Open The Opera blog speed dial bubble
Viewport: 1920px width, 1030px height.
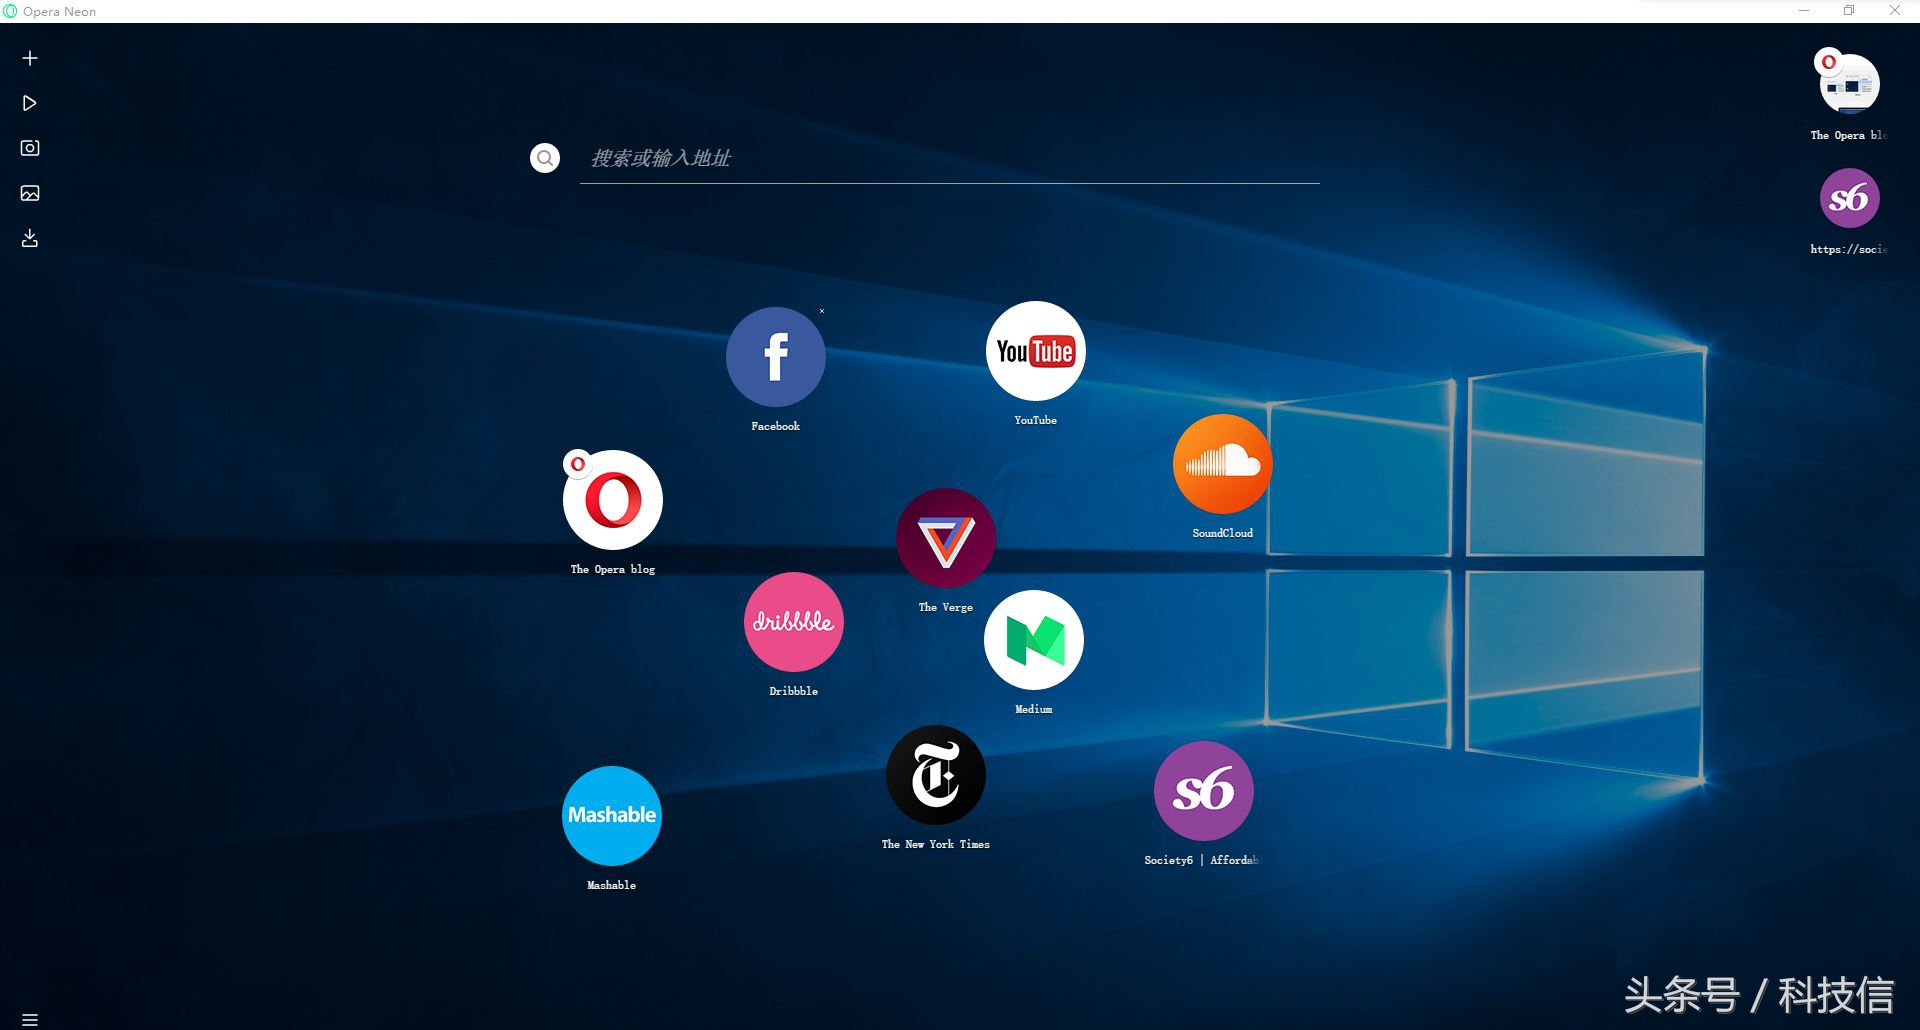(x=613, y=500)
